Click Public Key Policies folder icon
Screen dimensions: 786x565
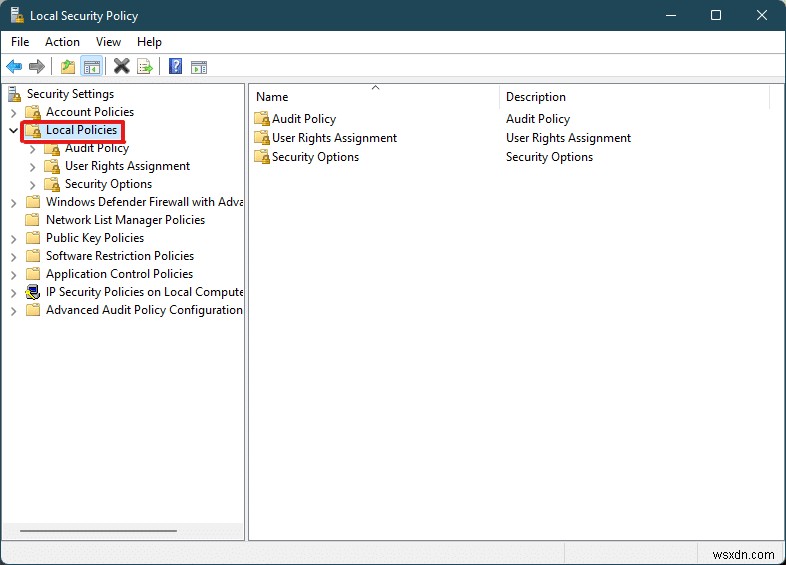(x=33, y=238)
